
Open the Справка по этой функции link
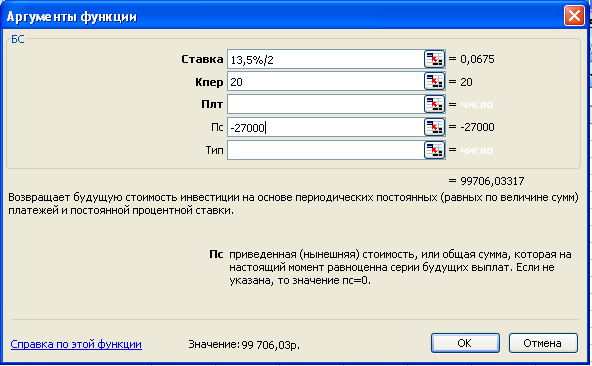(x=76, y=344)
